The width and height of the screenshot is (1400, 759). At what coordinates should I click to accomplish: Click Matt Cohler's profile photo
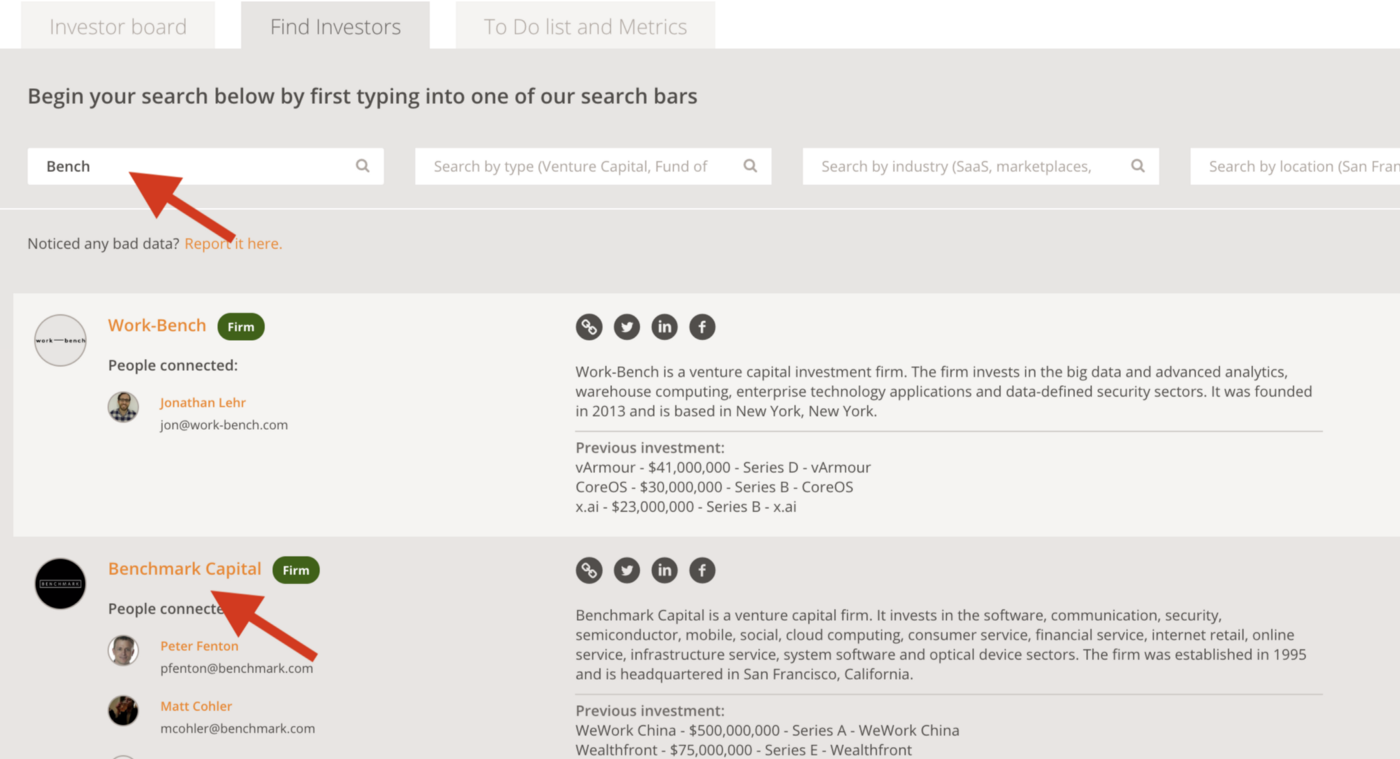click(123, 711)
